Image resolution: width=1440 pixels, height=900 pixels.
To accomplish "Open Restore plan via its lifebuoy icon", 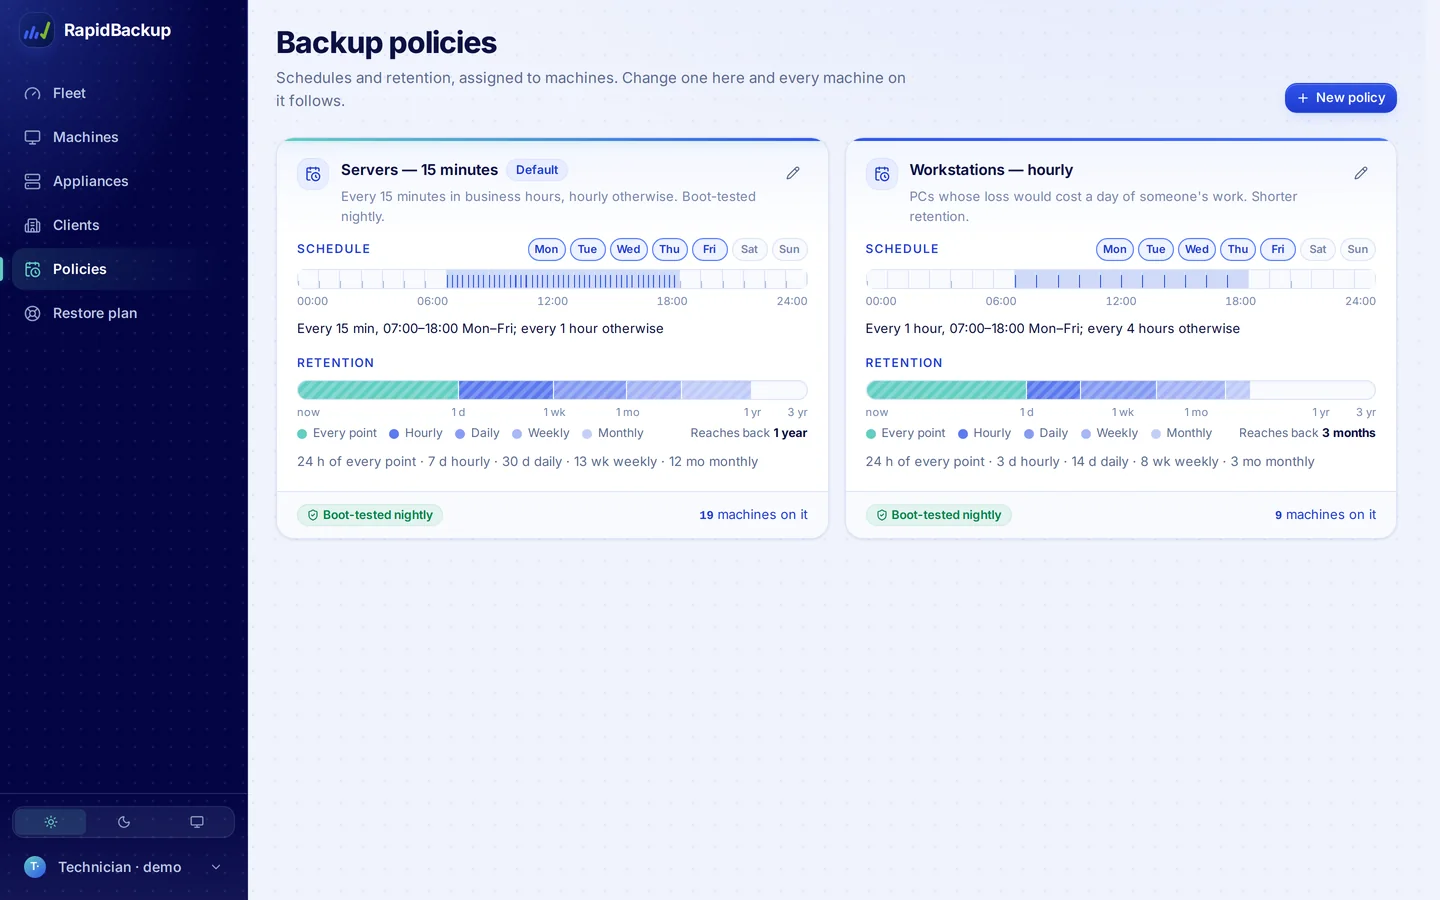I will tap(33, 313).
